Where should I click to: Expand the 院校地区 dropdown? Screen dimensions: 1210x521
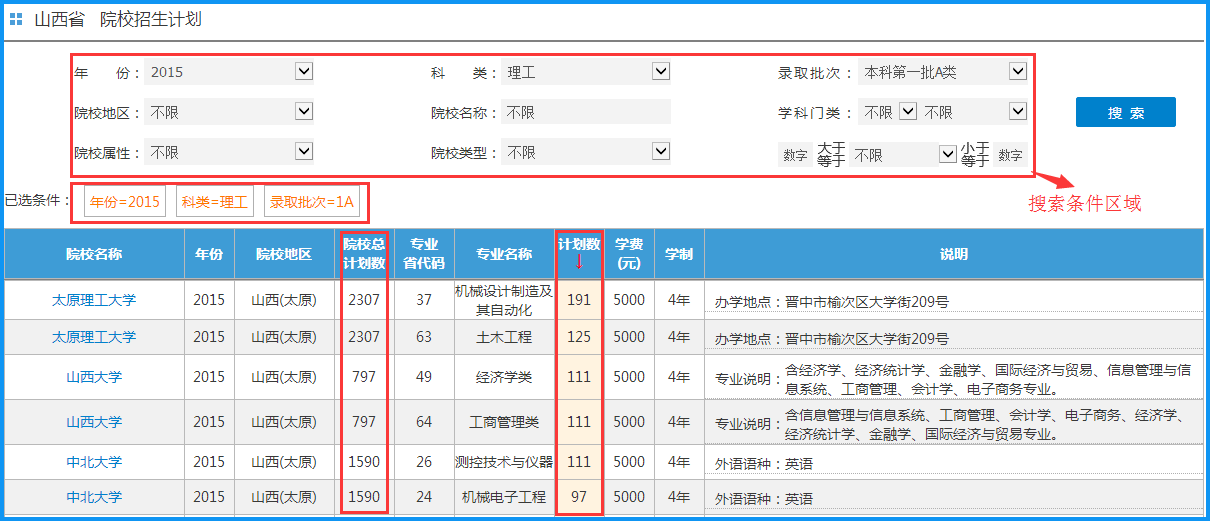[x=304, y=112]
